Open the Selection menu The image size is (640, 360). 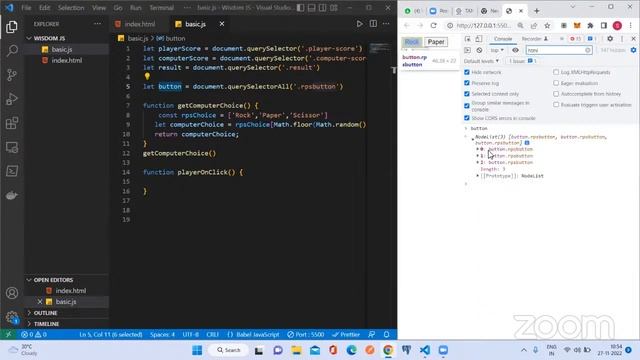(x=71, y=7)
